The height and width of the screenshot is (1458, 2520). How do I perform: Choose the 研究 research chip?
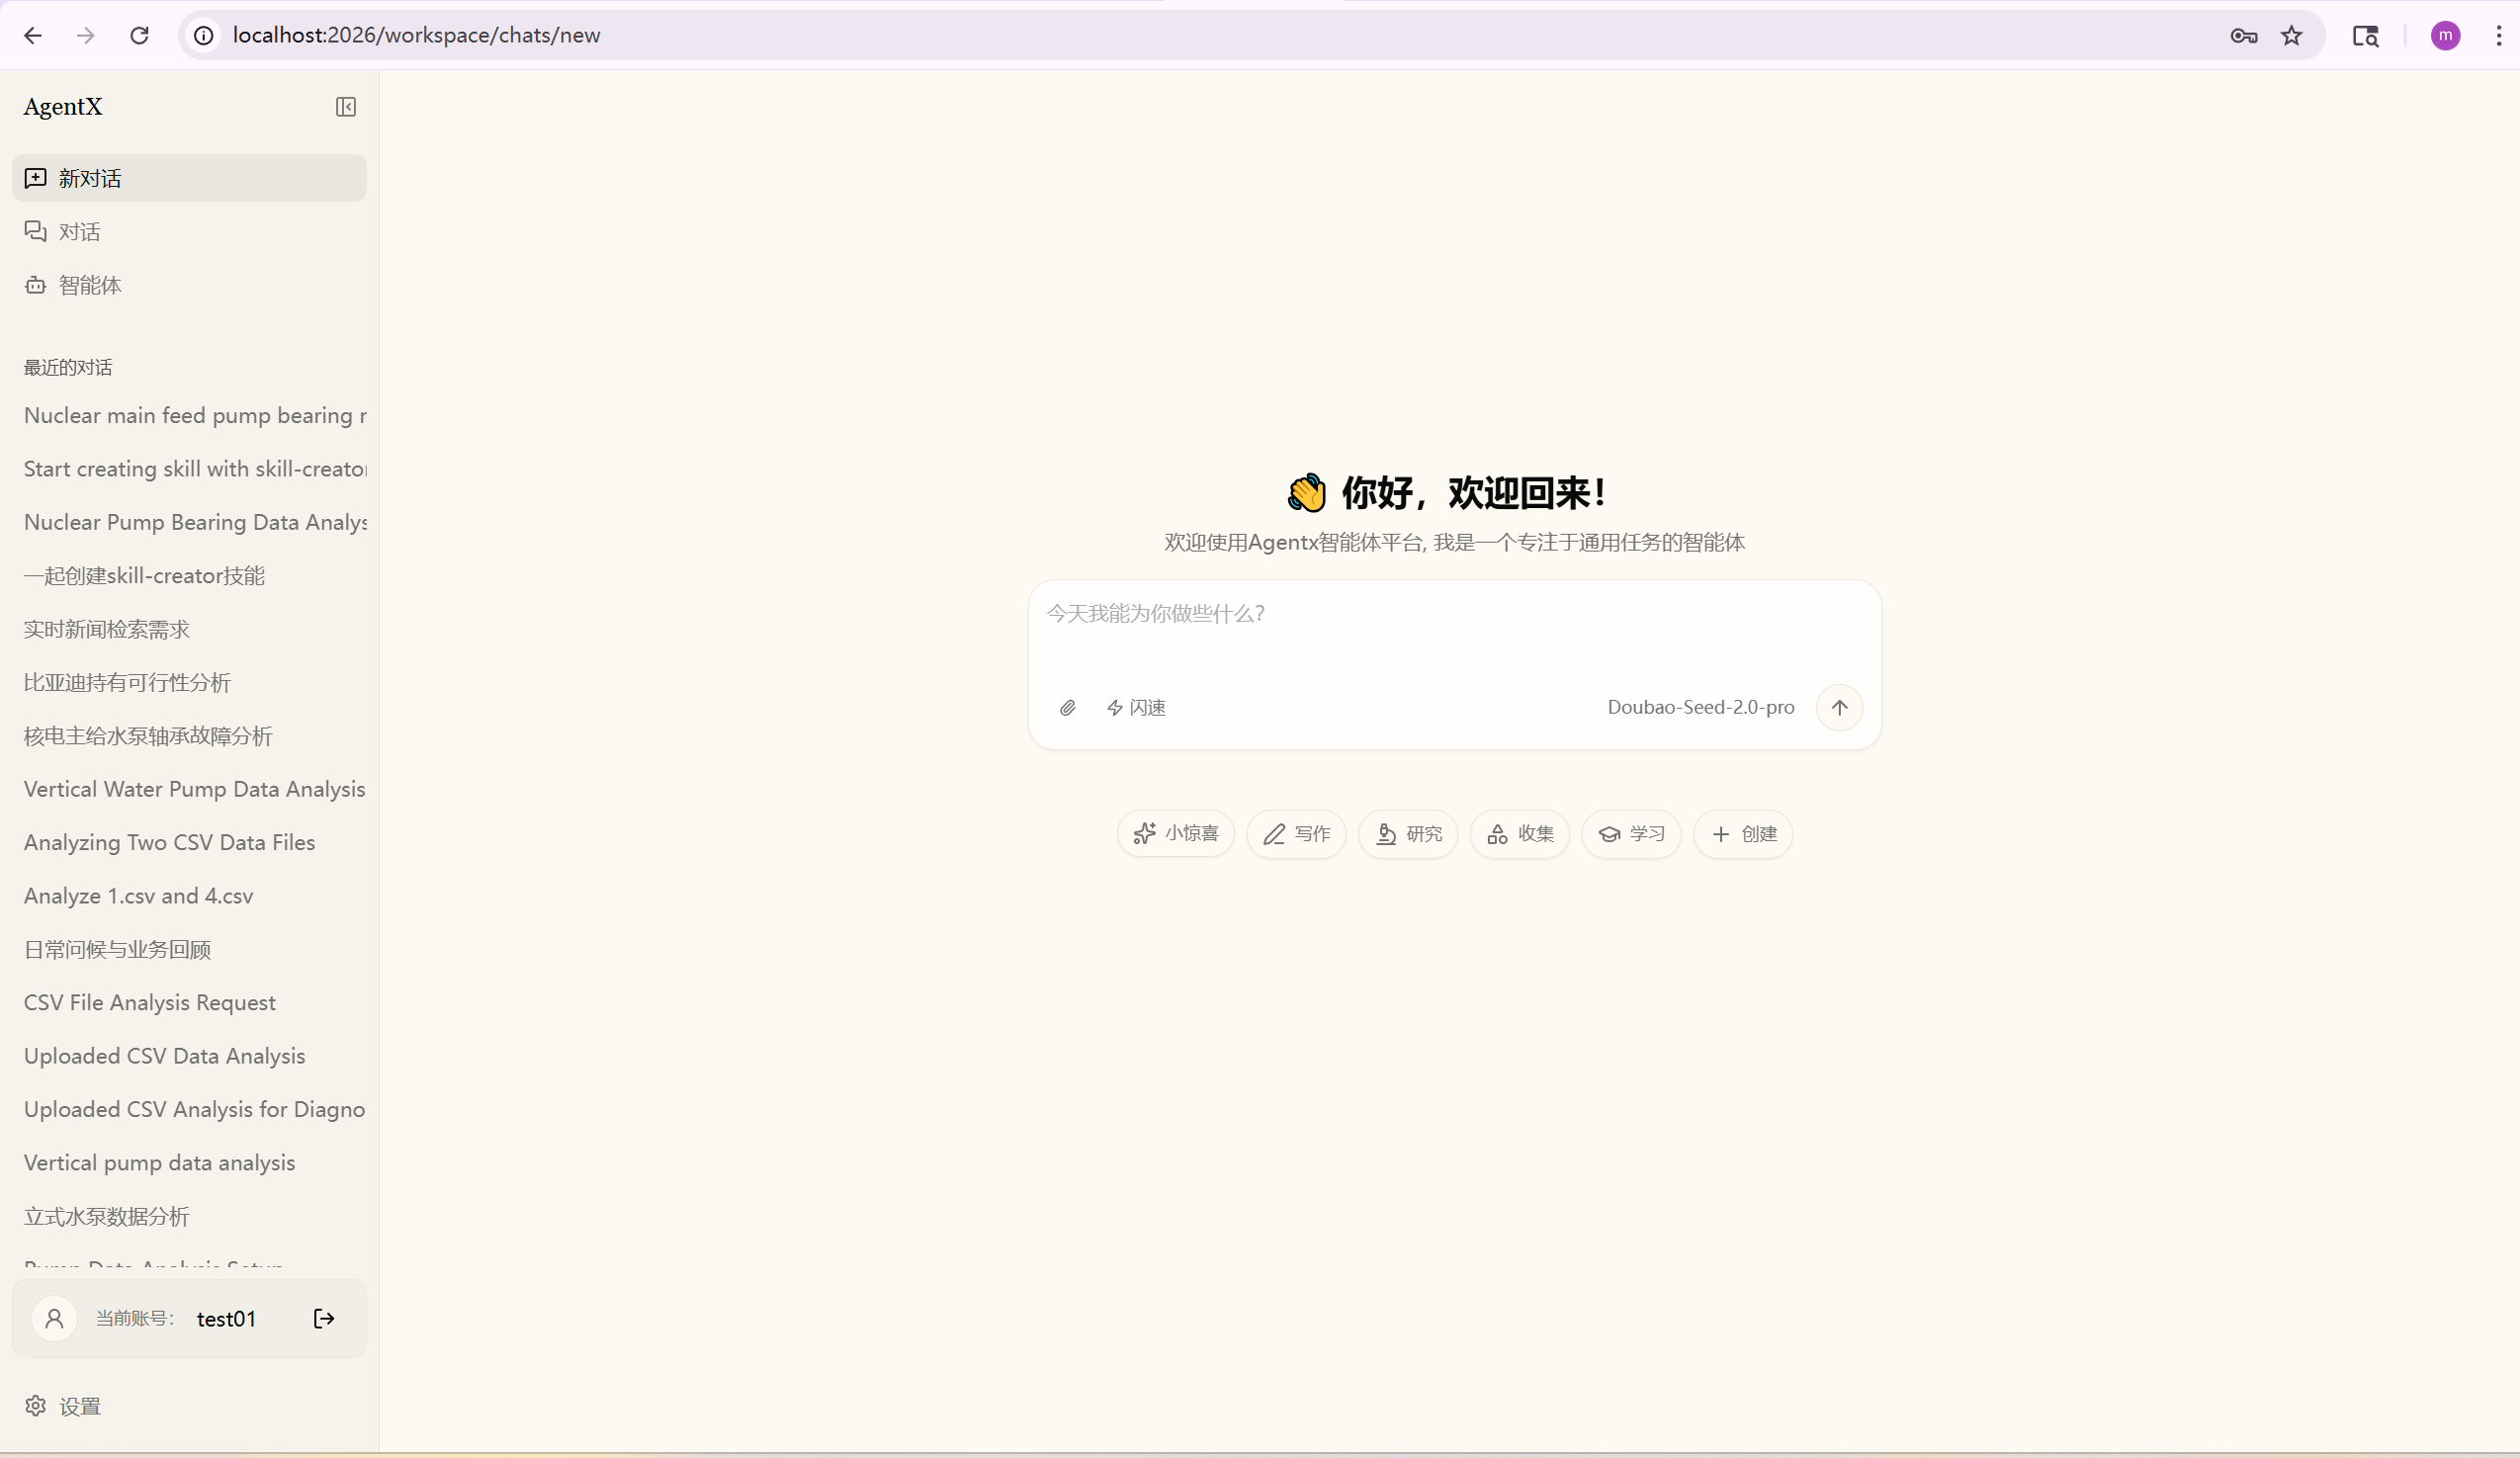click(1408, 834)
